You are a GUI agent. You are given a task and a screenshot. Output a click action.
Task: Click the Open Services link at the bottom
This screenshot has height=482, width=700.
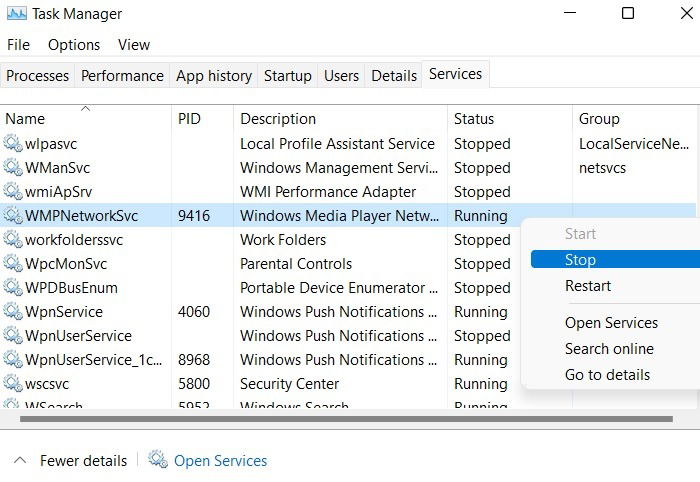tap(221, 460)
